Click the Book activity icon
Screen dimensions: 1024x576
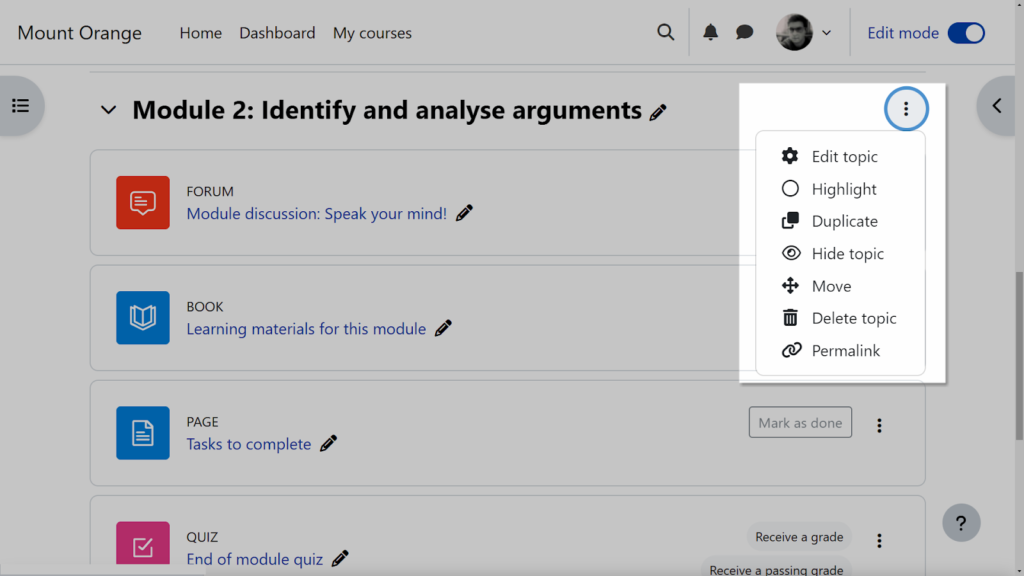(143, 318)
